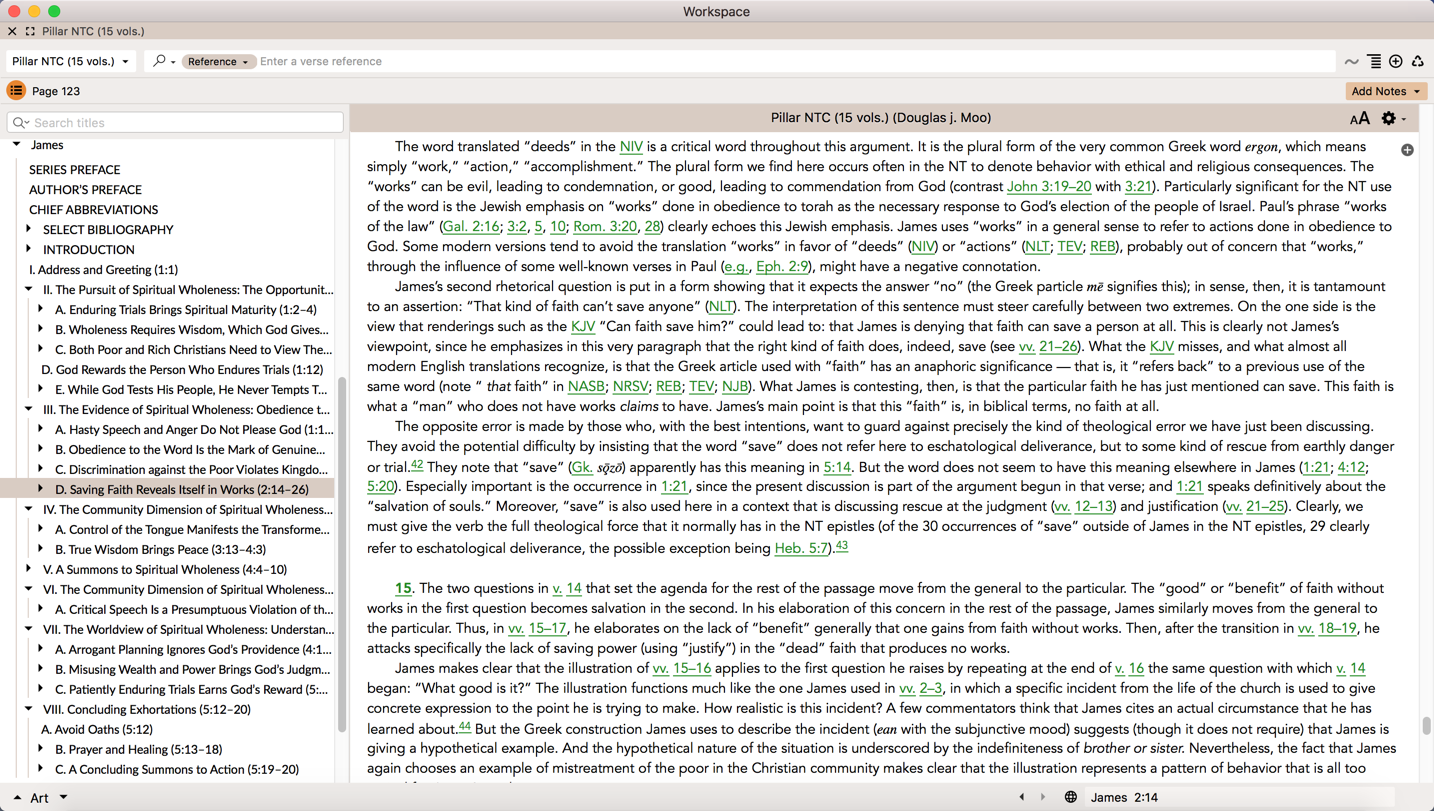Click the James 2:14 verse field

tap(1240, 797)
